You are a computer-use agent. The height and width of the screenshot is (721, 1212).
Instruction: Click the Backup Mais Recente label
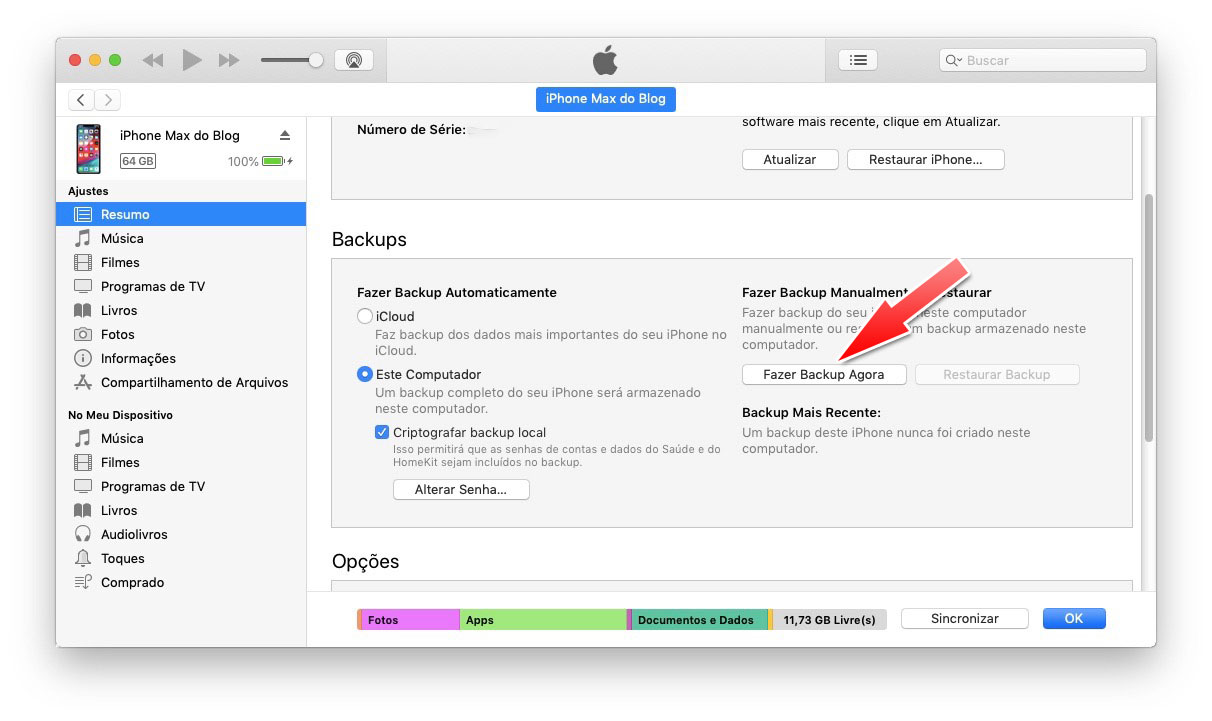[x=811, y=412]
